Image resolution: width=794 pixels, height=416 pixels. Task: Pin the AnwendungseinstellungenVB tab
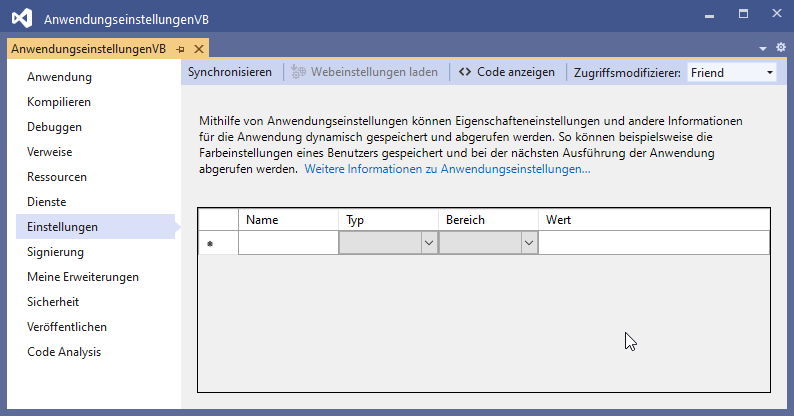pyautogui.click(x=181, y=49)
